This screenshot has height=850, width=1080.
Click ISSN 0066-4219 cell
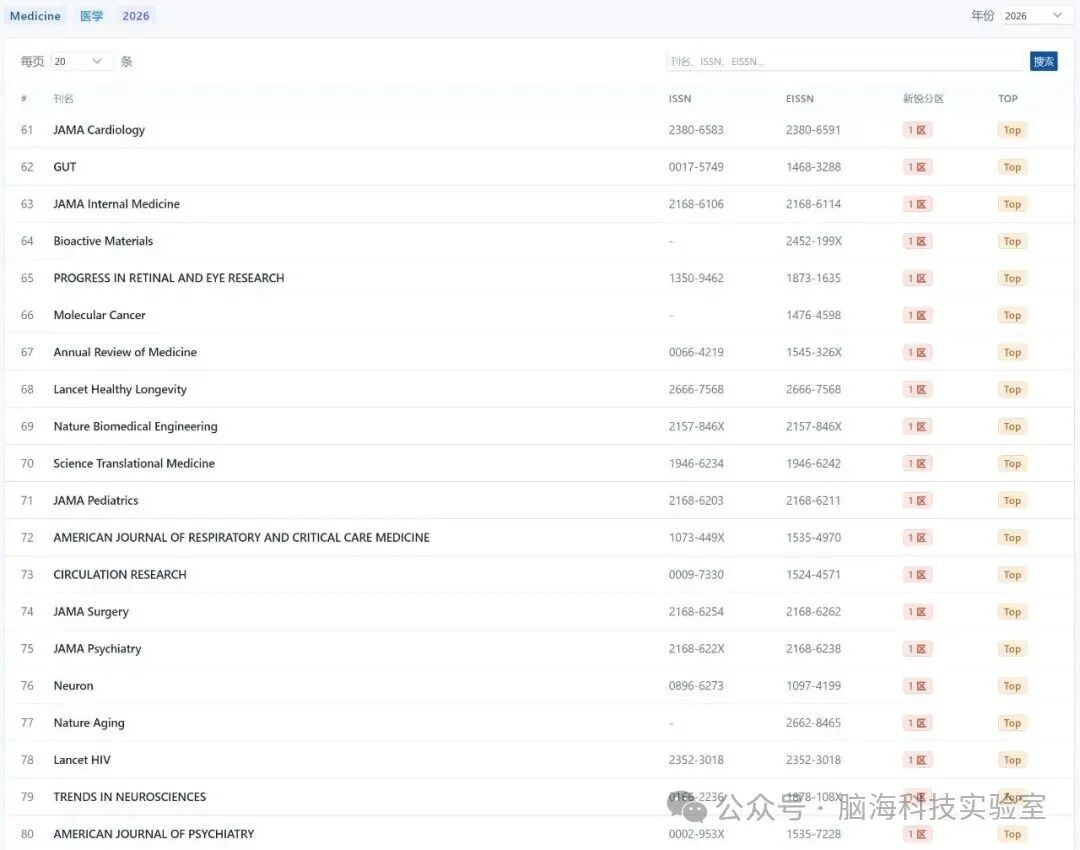pos(696,352)
